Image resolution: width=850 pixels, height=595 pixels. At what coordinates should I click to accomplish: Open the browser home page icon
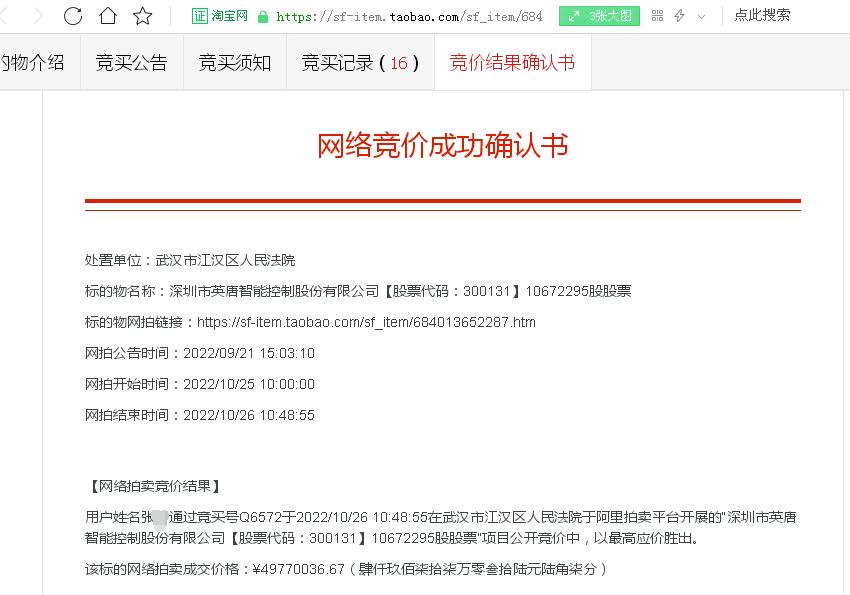(x=107, y=16)
